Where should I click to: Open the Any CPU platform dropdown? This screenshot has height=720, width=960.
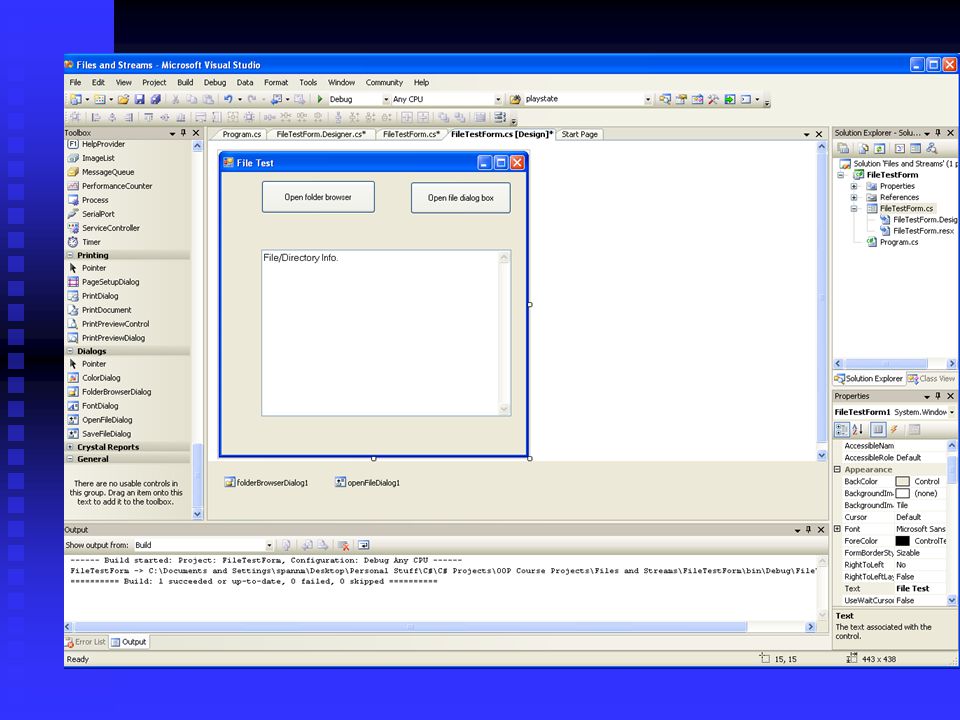[x=498, y=99]
